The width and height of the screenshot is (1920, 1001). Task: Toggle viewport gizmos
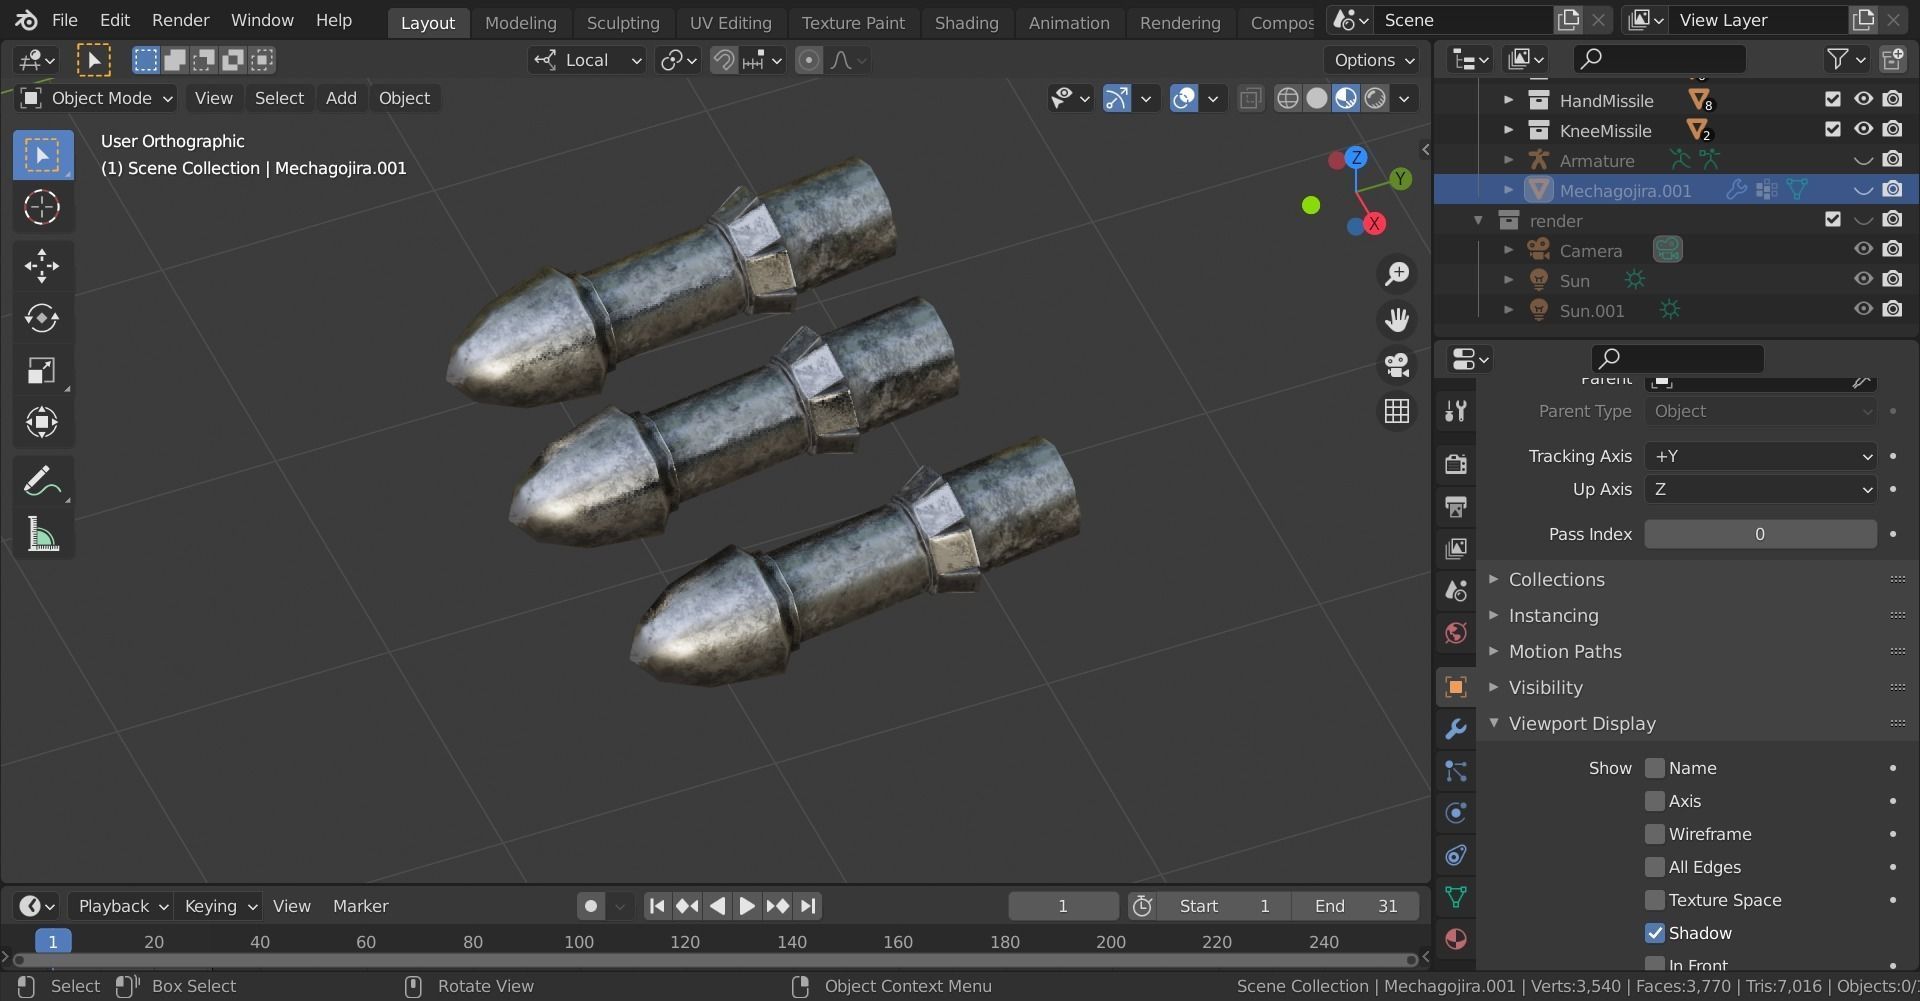tap(1116, 98)
